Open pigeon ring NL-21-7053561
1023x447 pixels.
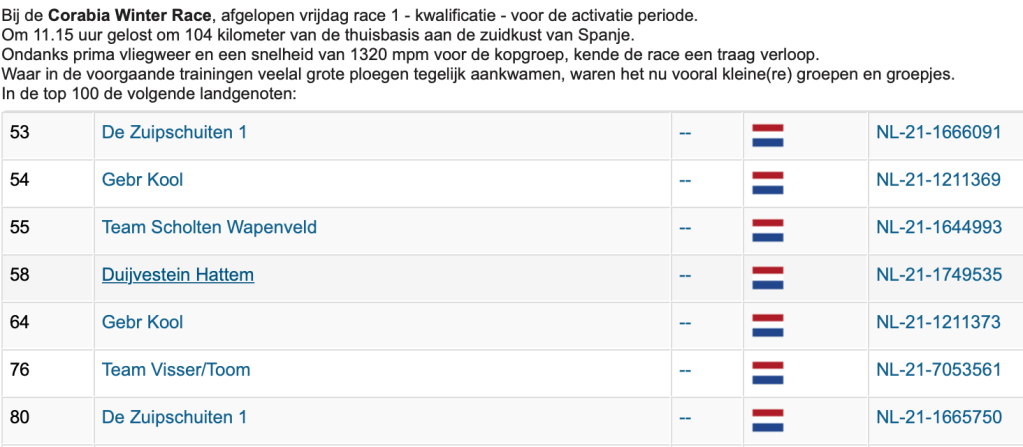(x=938, y=370)
